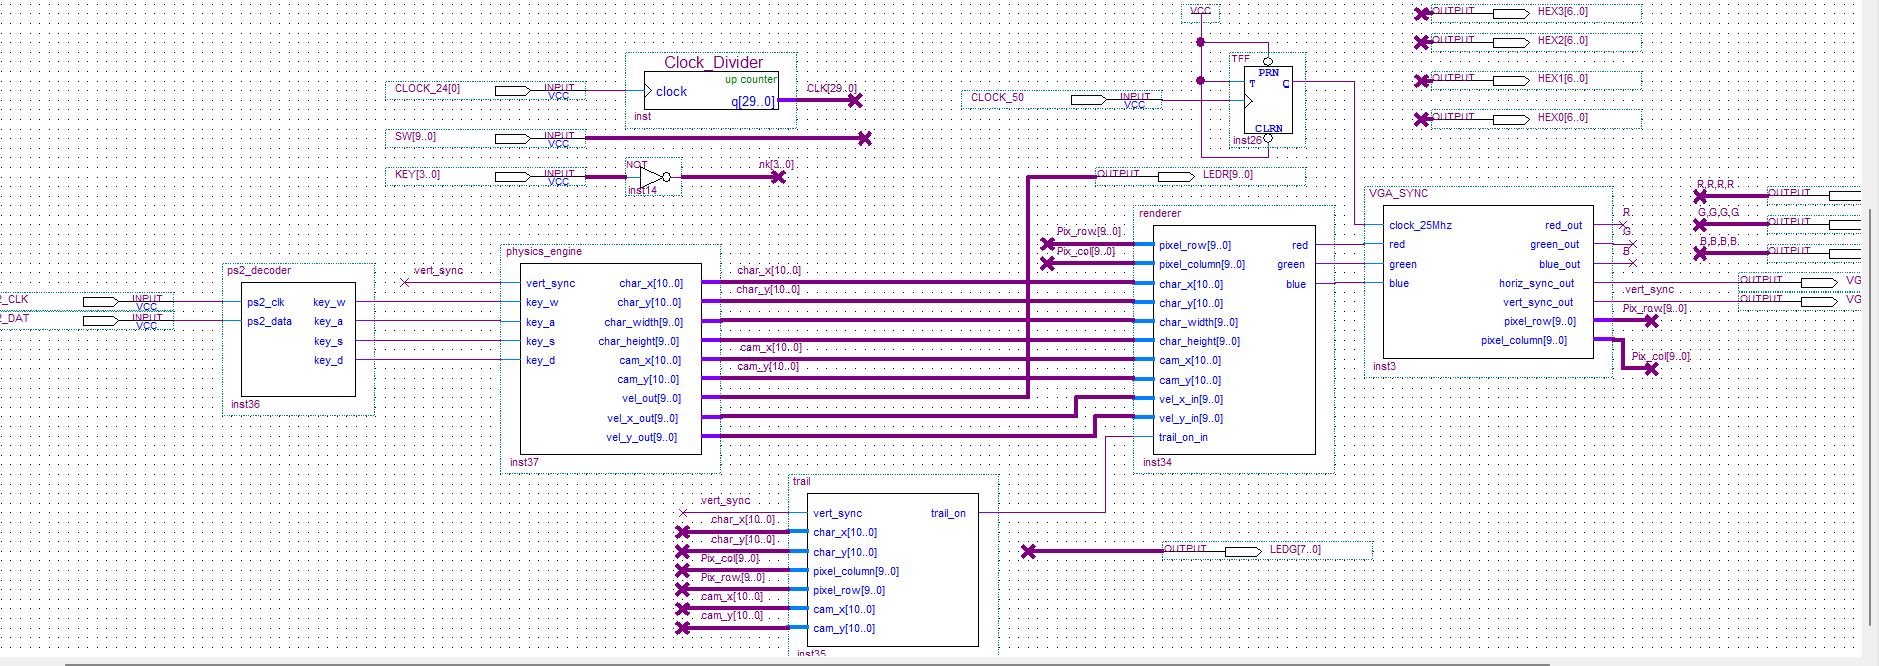Click the ps2_decoder block
1879x666 pixels.
point(298,340)
